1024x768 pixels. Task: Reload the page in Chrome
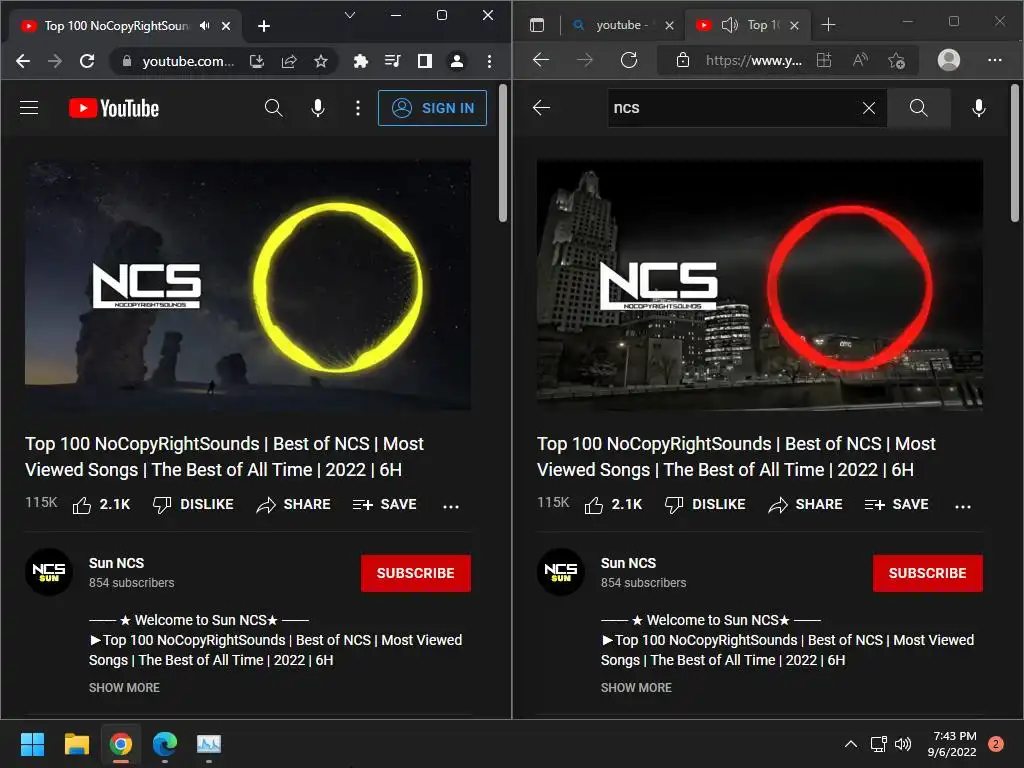tap(87, 61)
